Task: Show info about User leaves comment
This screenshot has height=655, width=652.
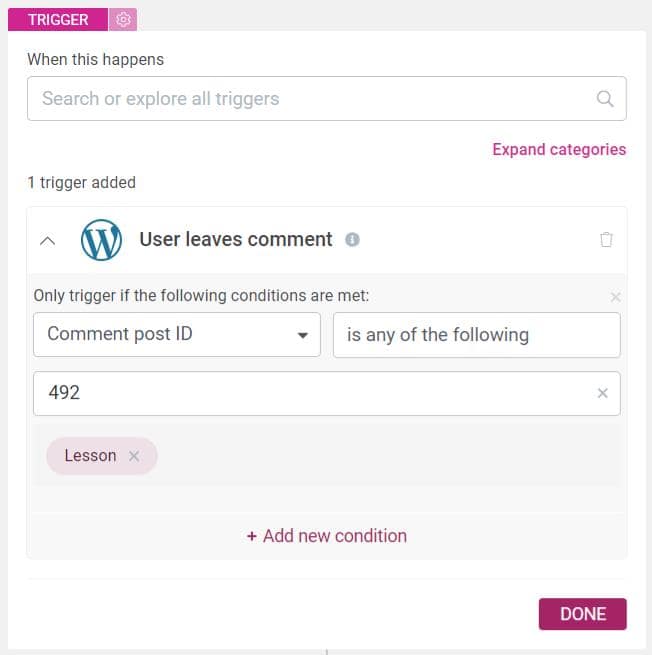Action: click(x=352, y=240)
